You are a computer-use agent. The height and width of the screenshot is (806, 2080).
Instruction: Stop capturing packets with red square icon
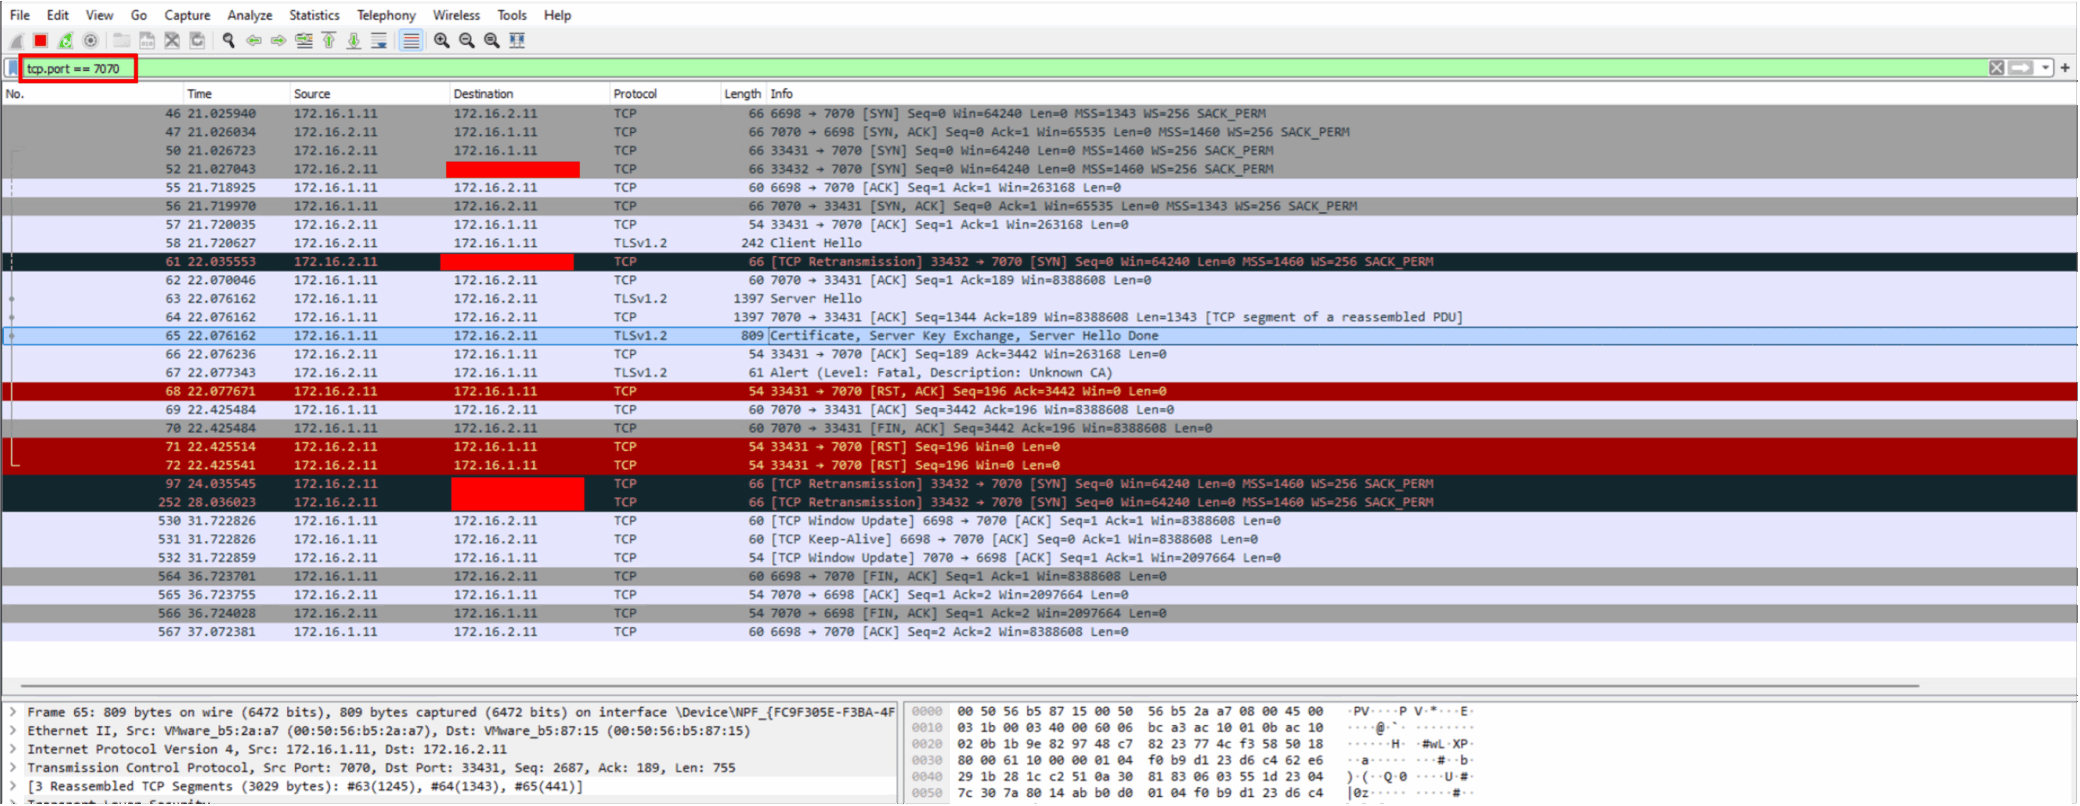[40, 41]
